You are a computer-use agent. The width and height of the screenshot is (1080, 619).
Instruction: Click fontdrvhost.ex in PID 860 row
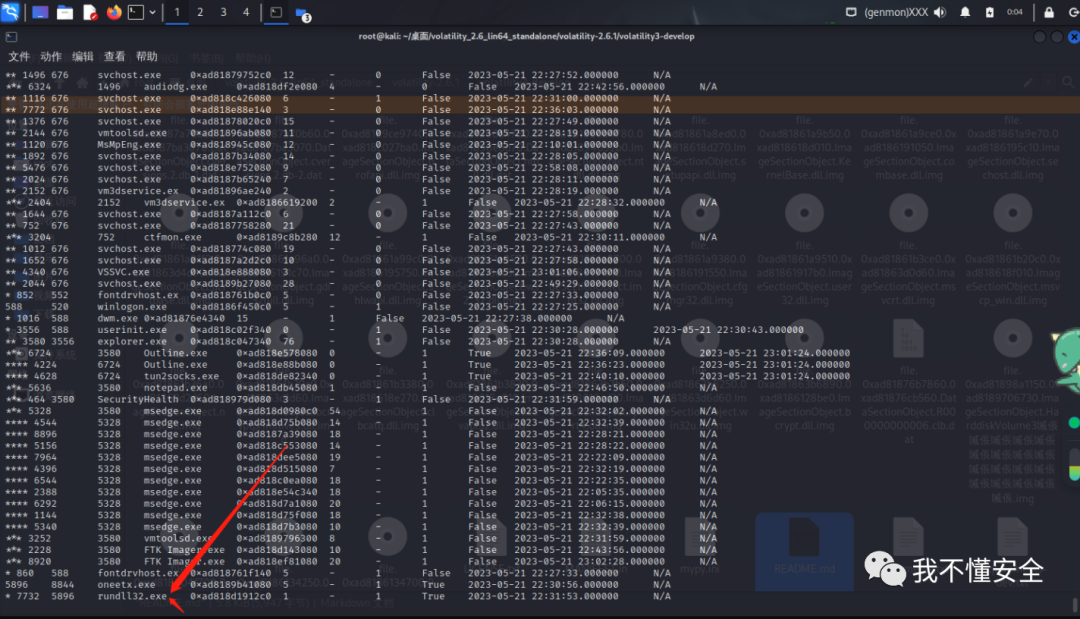[x=138, y=573]
